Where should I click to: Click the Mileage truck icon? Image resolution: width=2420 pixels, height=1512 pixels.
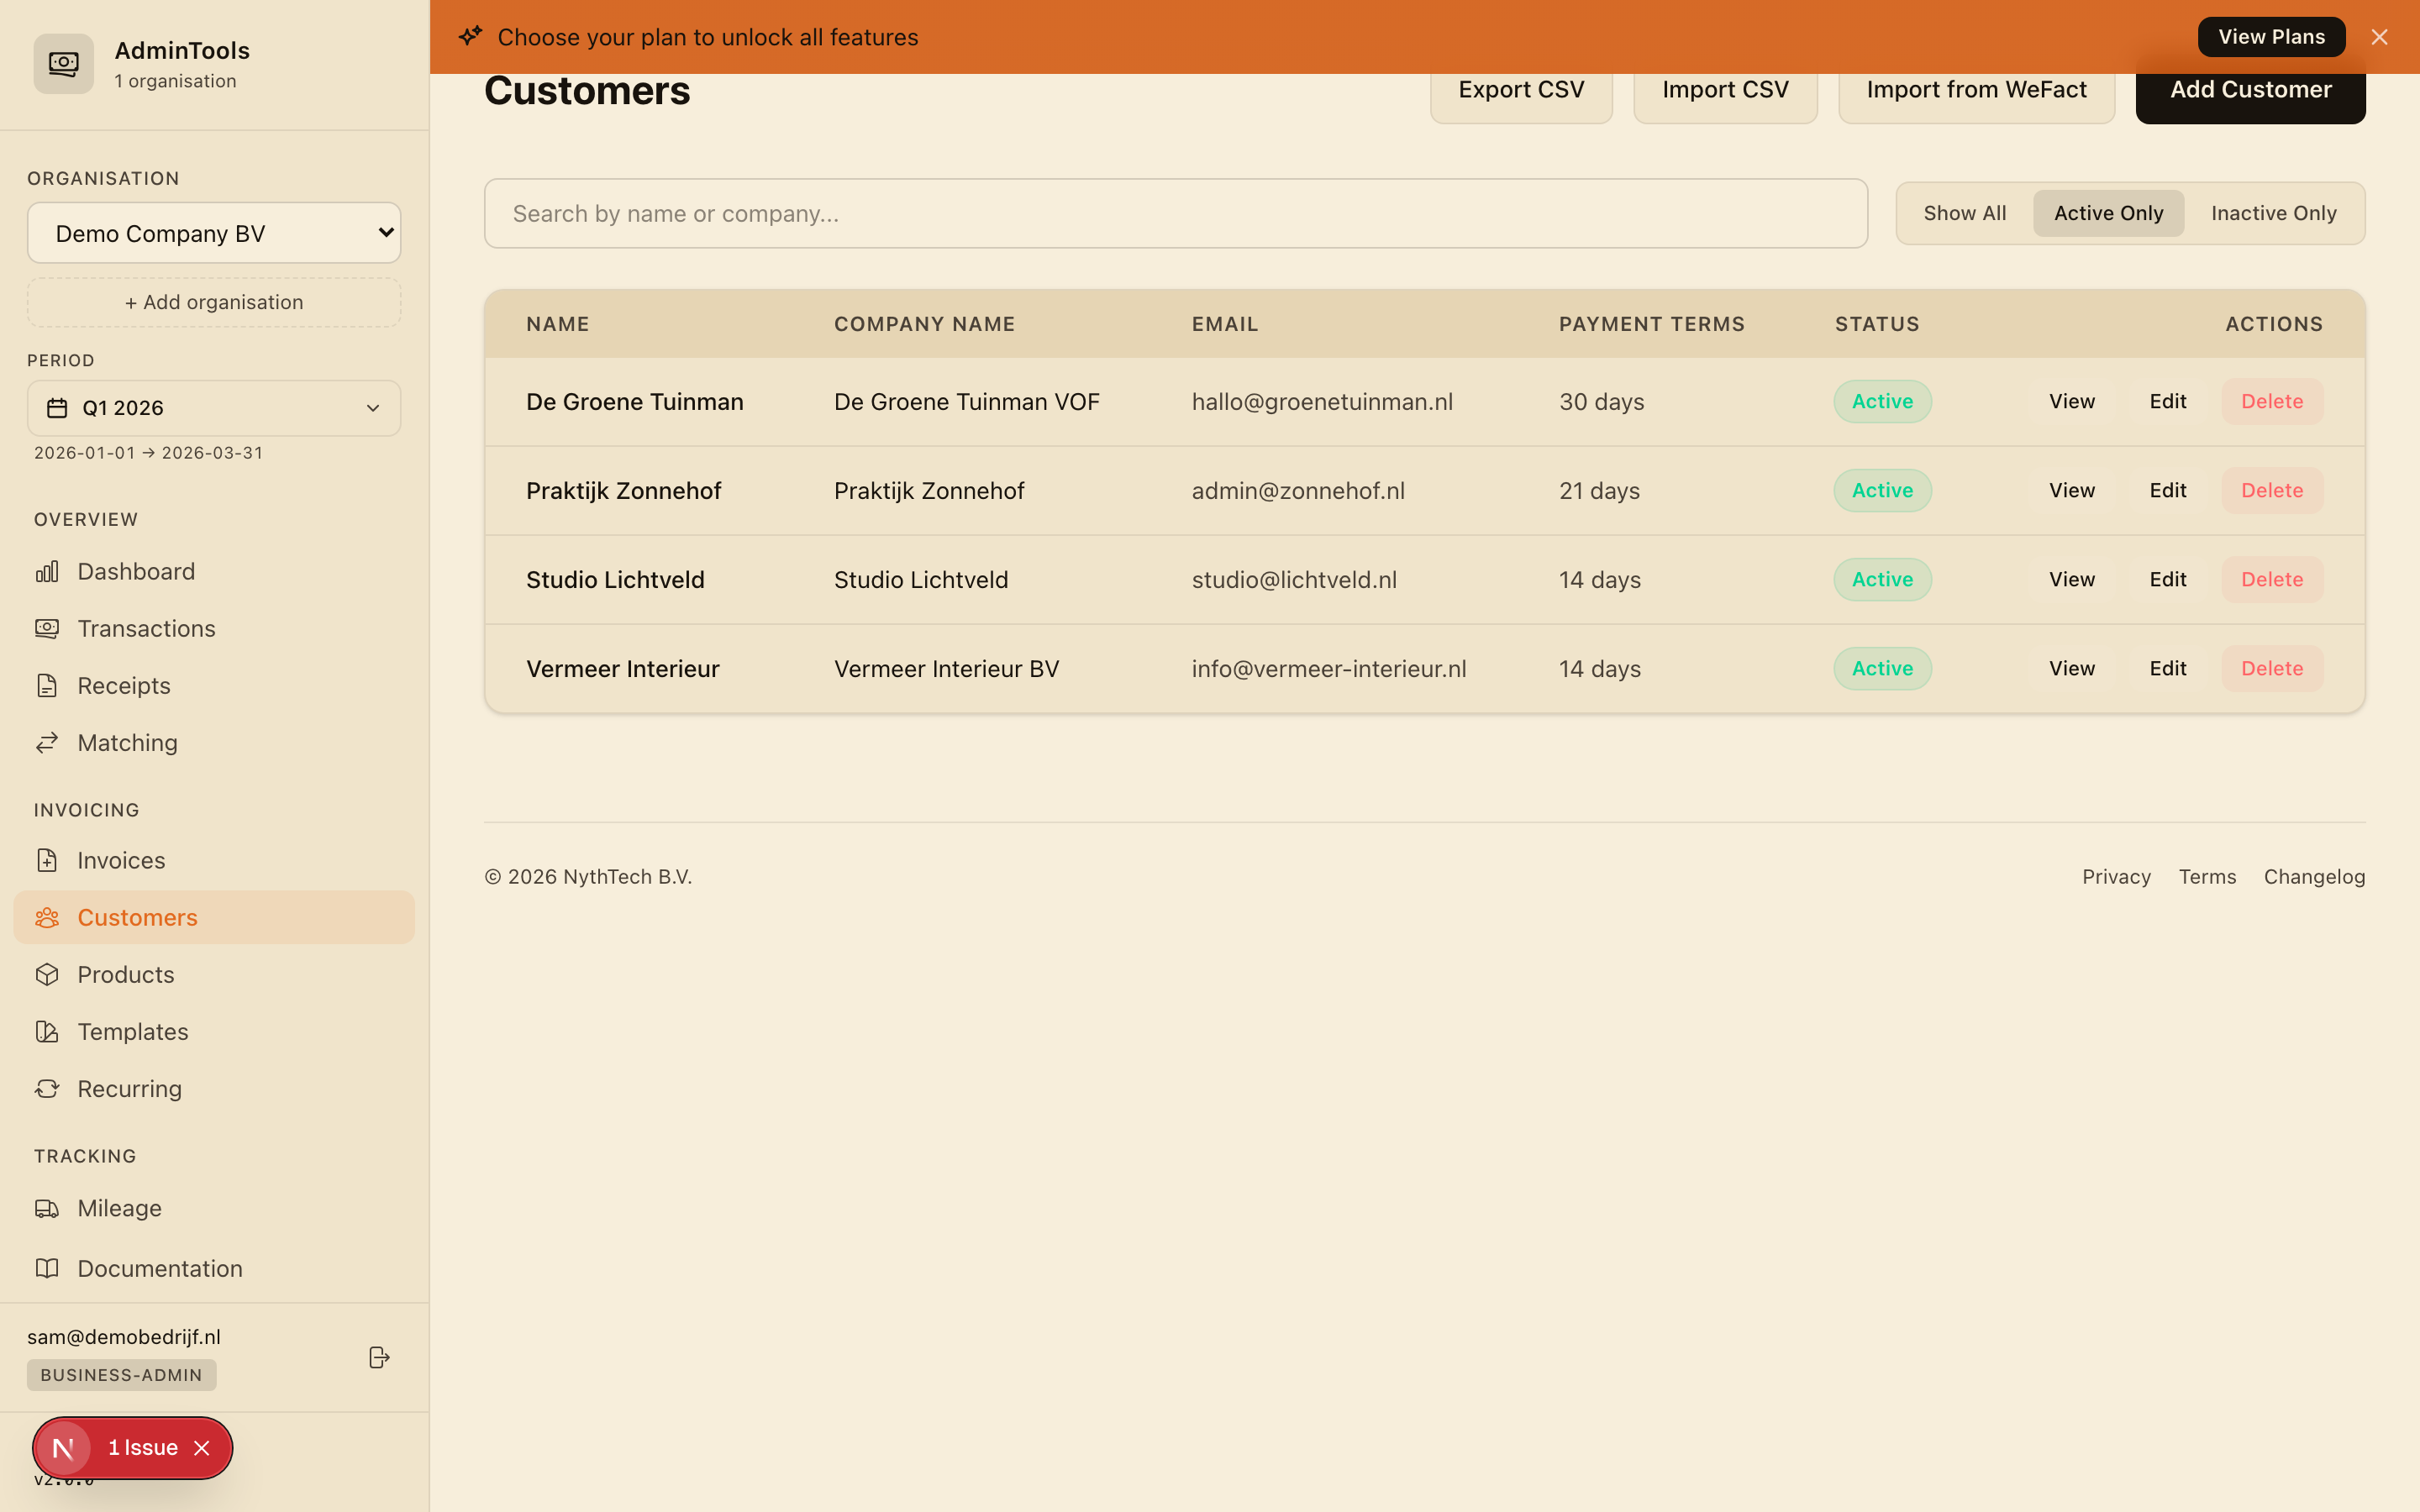click(x=47, y=1208)
